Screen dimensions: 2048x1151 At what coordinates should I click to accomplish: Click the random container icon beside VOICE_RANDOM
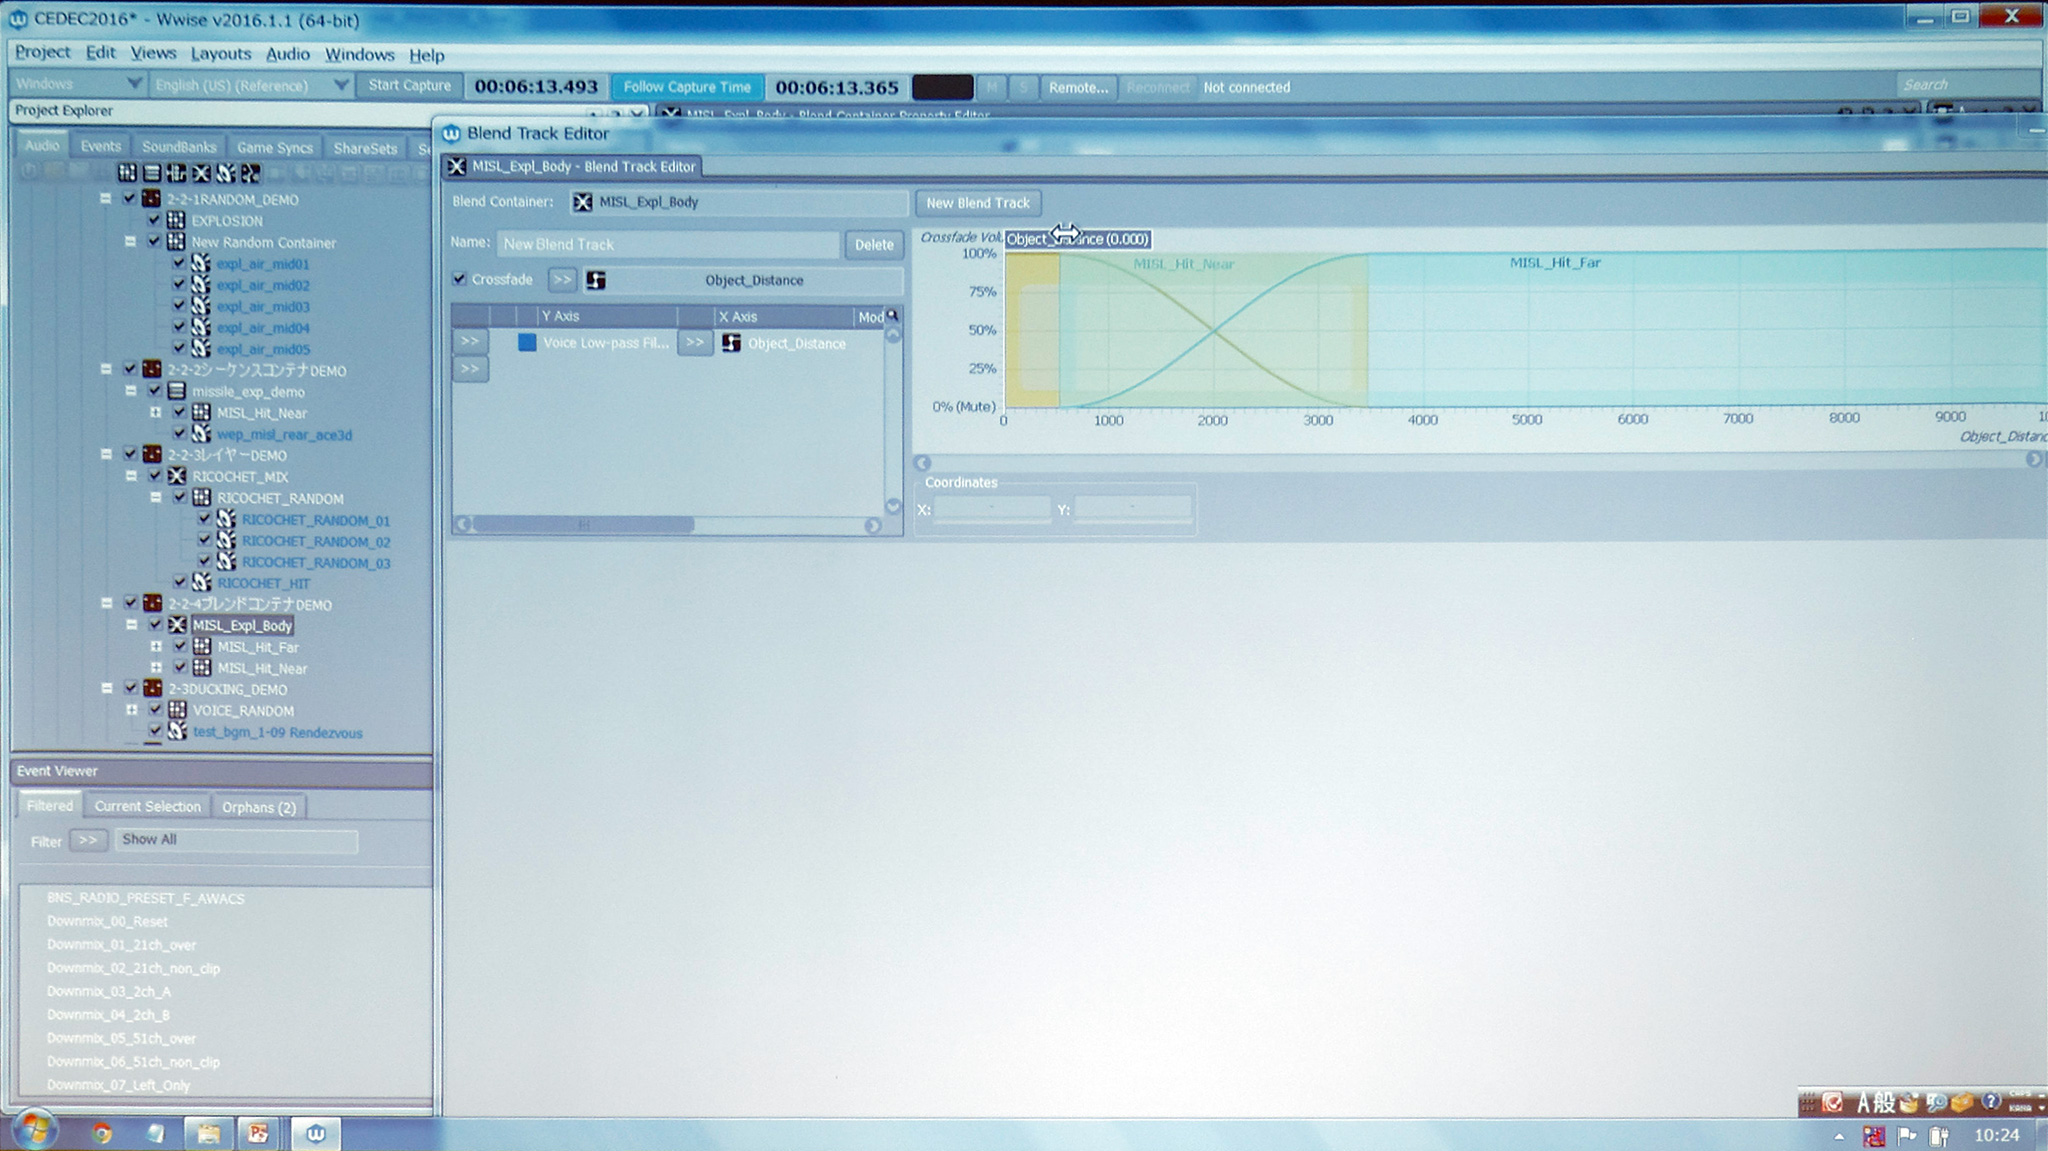[178, 710]
